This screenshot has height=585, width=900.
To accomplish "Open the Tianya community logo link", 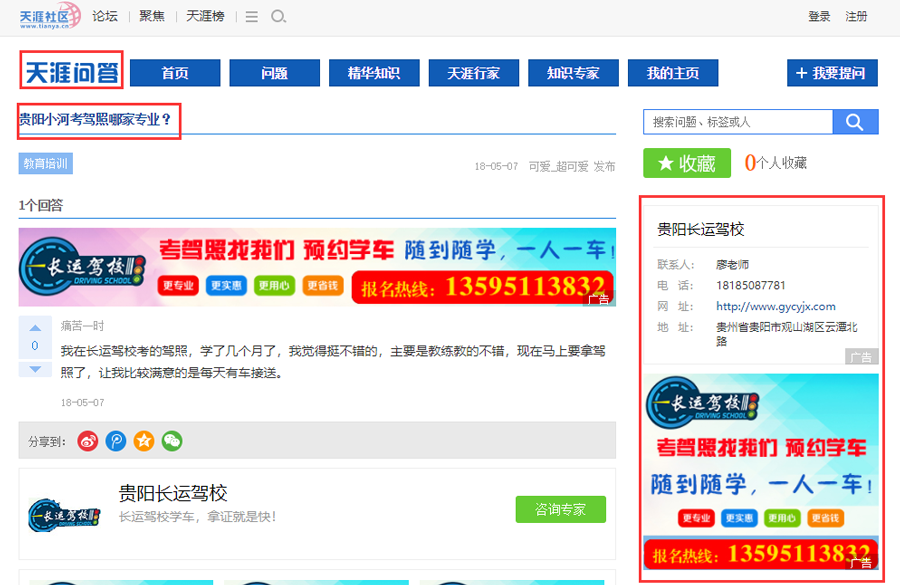I will click(50, 16).
